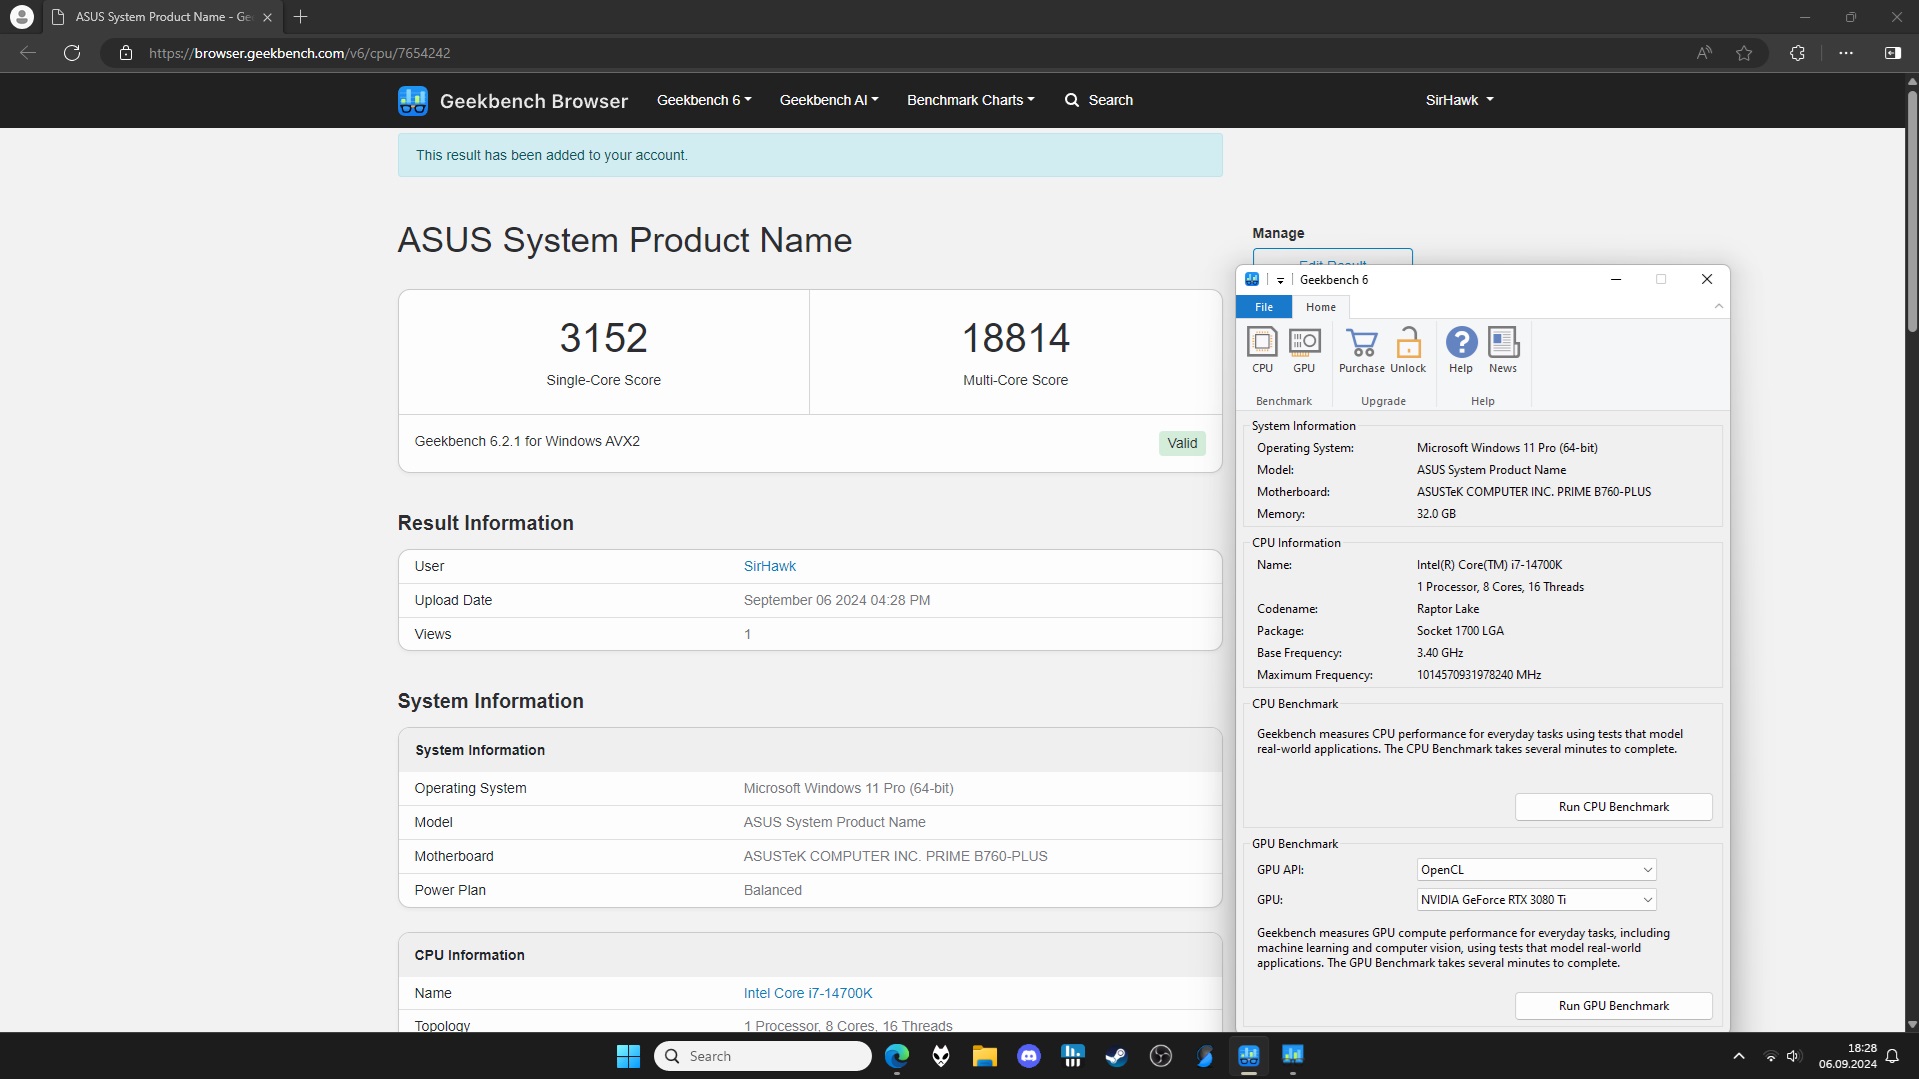This screenshot has height=1079, width=1919.
Task: Collapse the Geekbench ribbon with chevron
Action: pos(1718,306)
